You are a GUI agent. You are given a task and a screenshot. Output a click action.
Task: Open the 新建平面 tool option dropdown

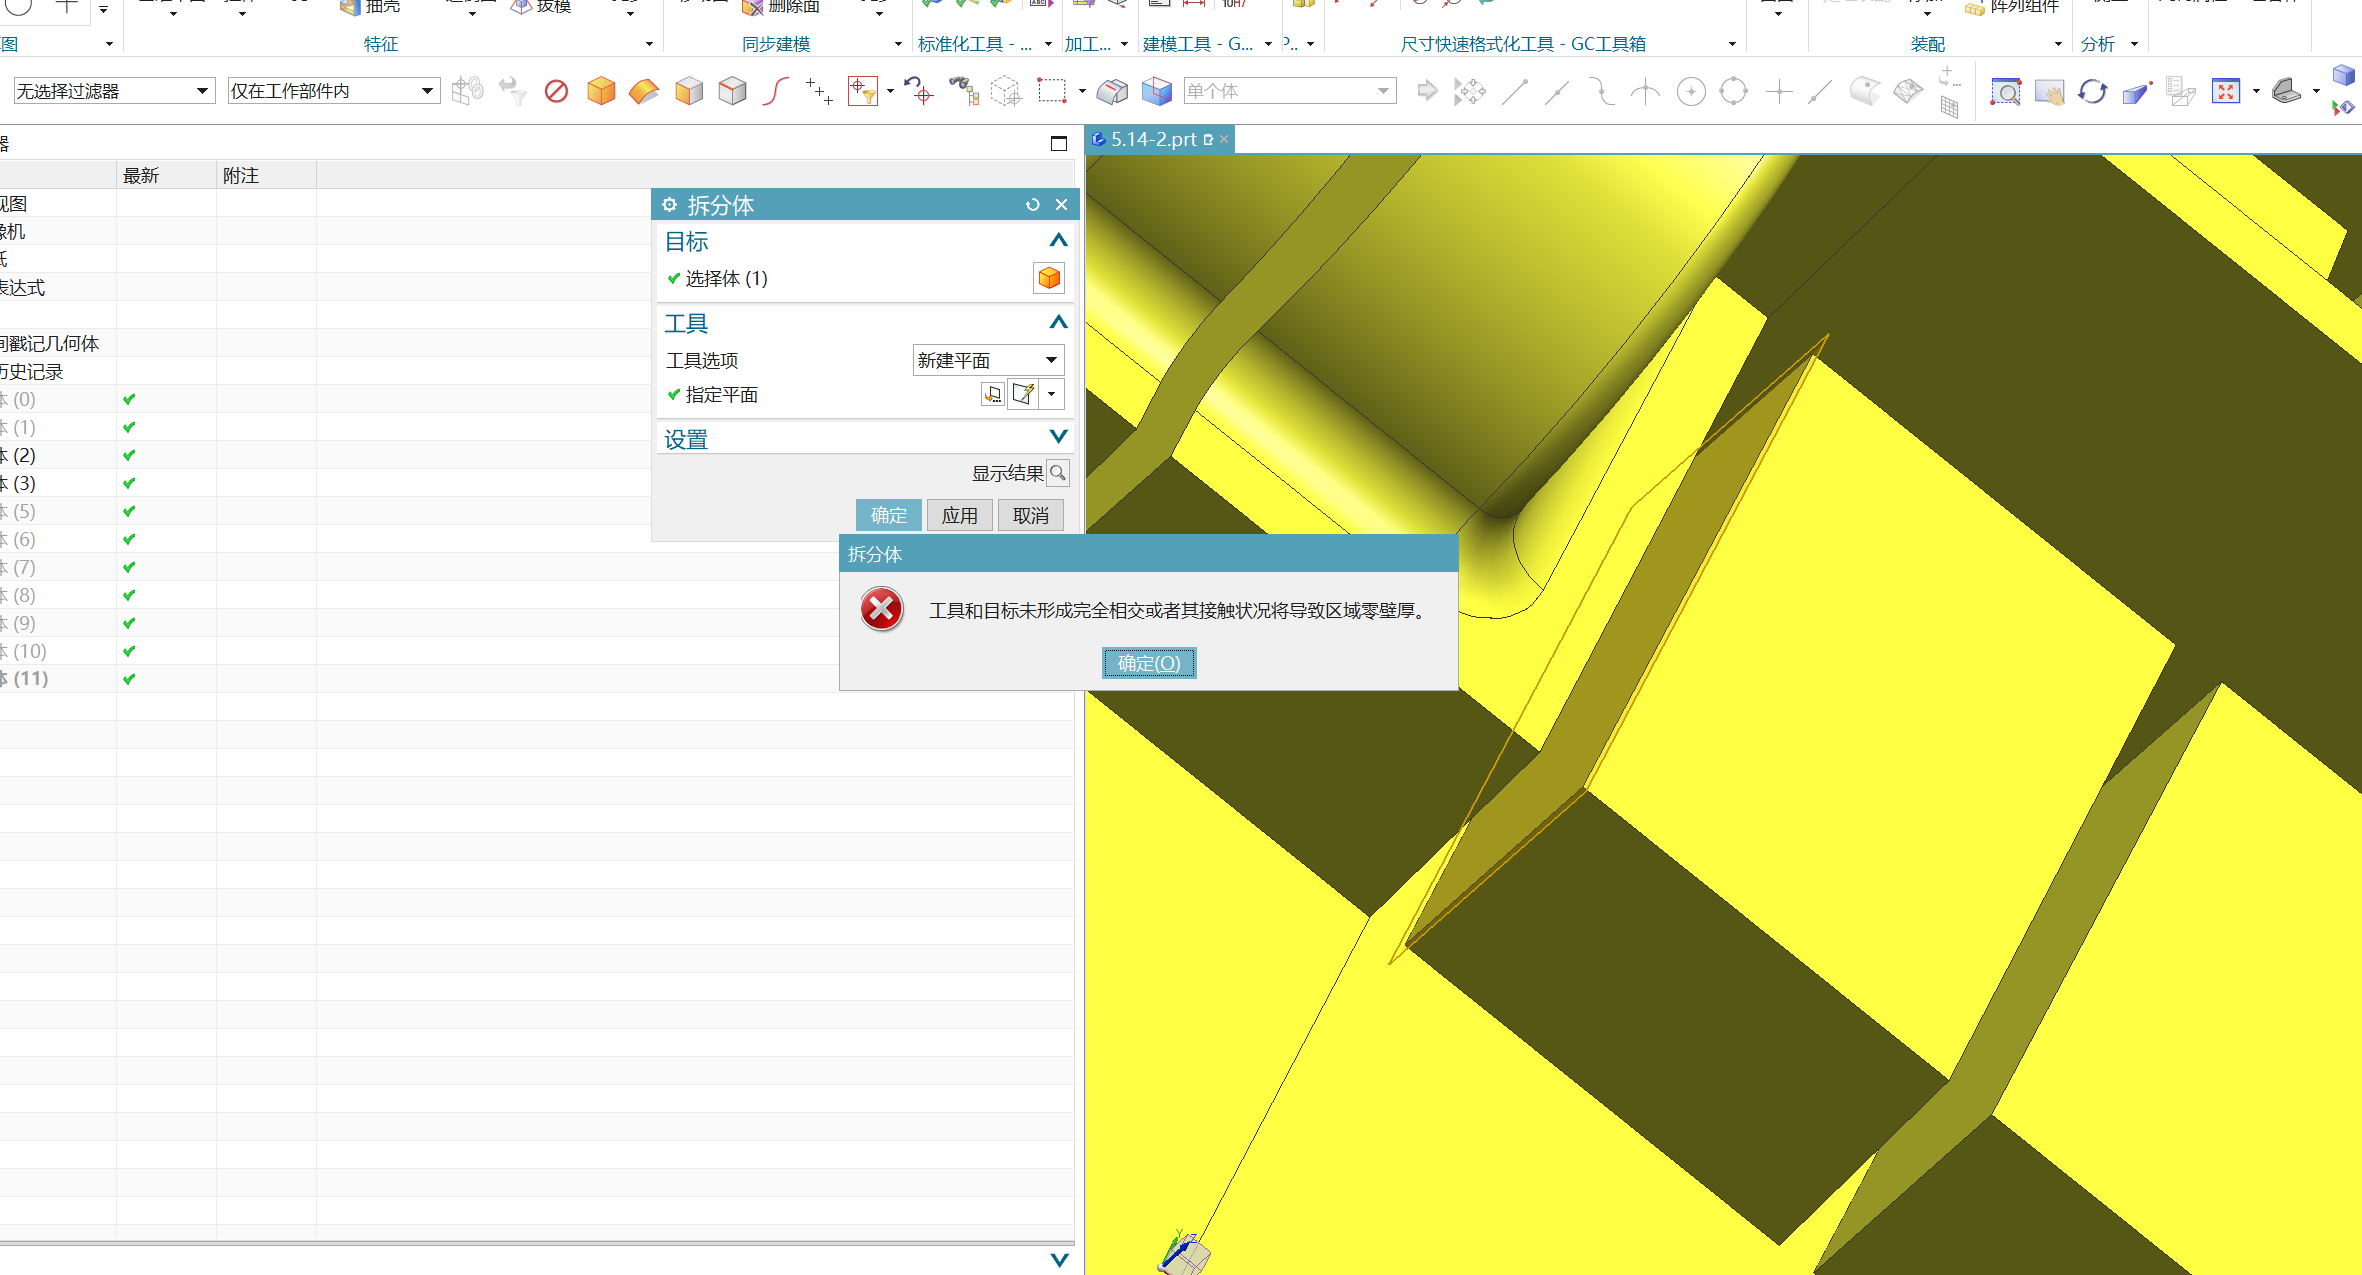988,360
